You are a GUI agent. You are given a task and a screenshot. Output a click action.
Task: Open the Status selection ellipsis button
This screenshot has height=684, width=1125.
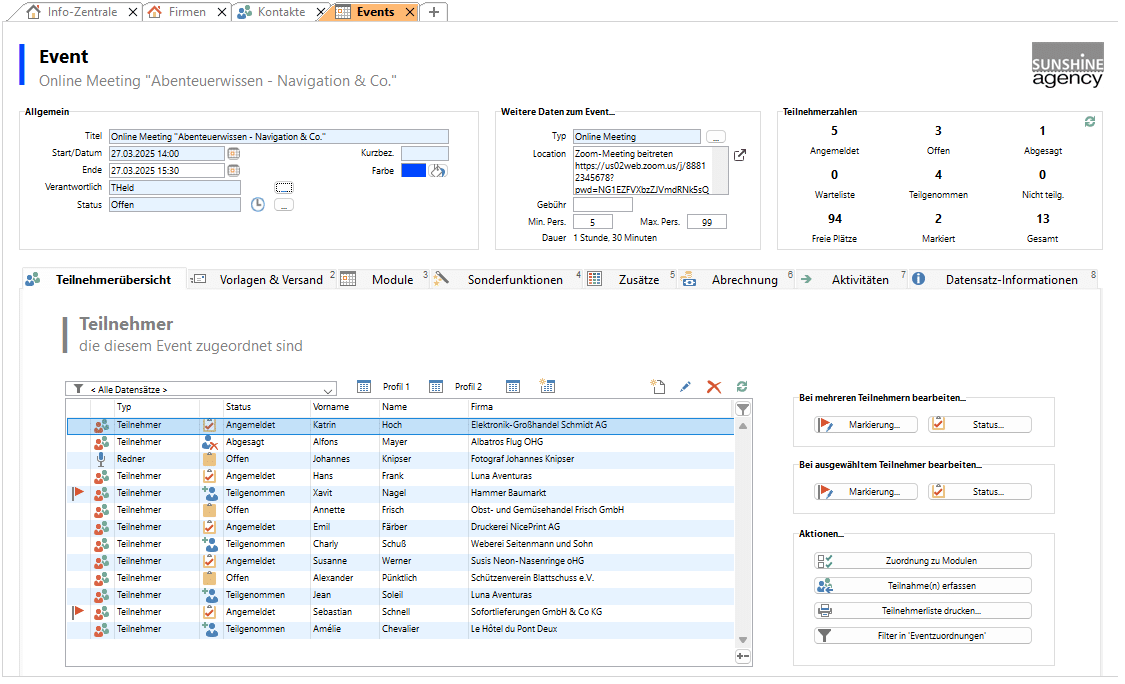coord(284,205)
